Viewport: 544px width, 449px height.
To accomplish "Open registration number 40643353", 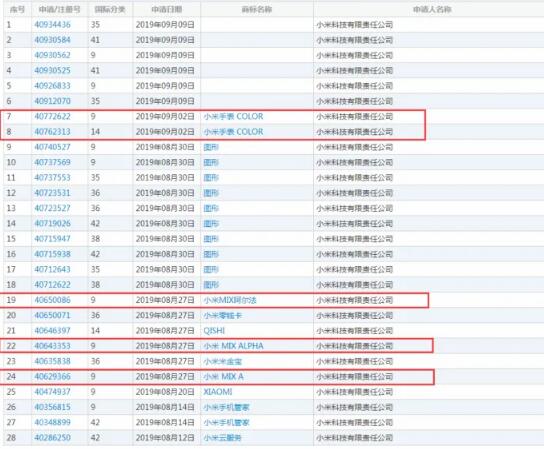I will [x=52, y=346].
